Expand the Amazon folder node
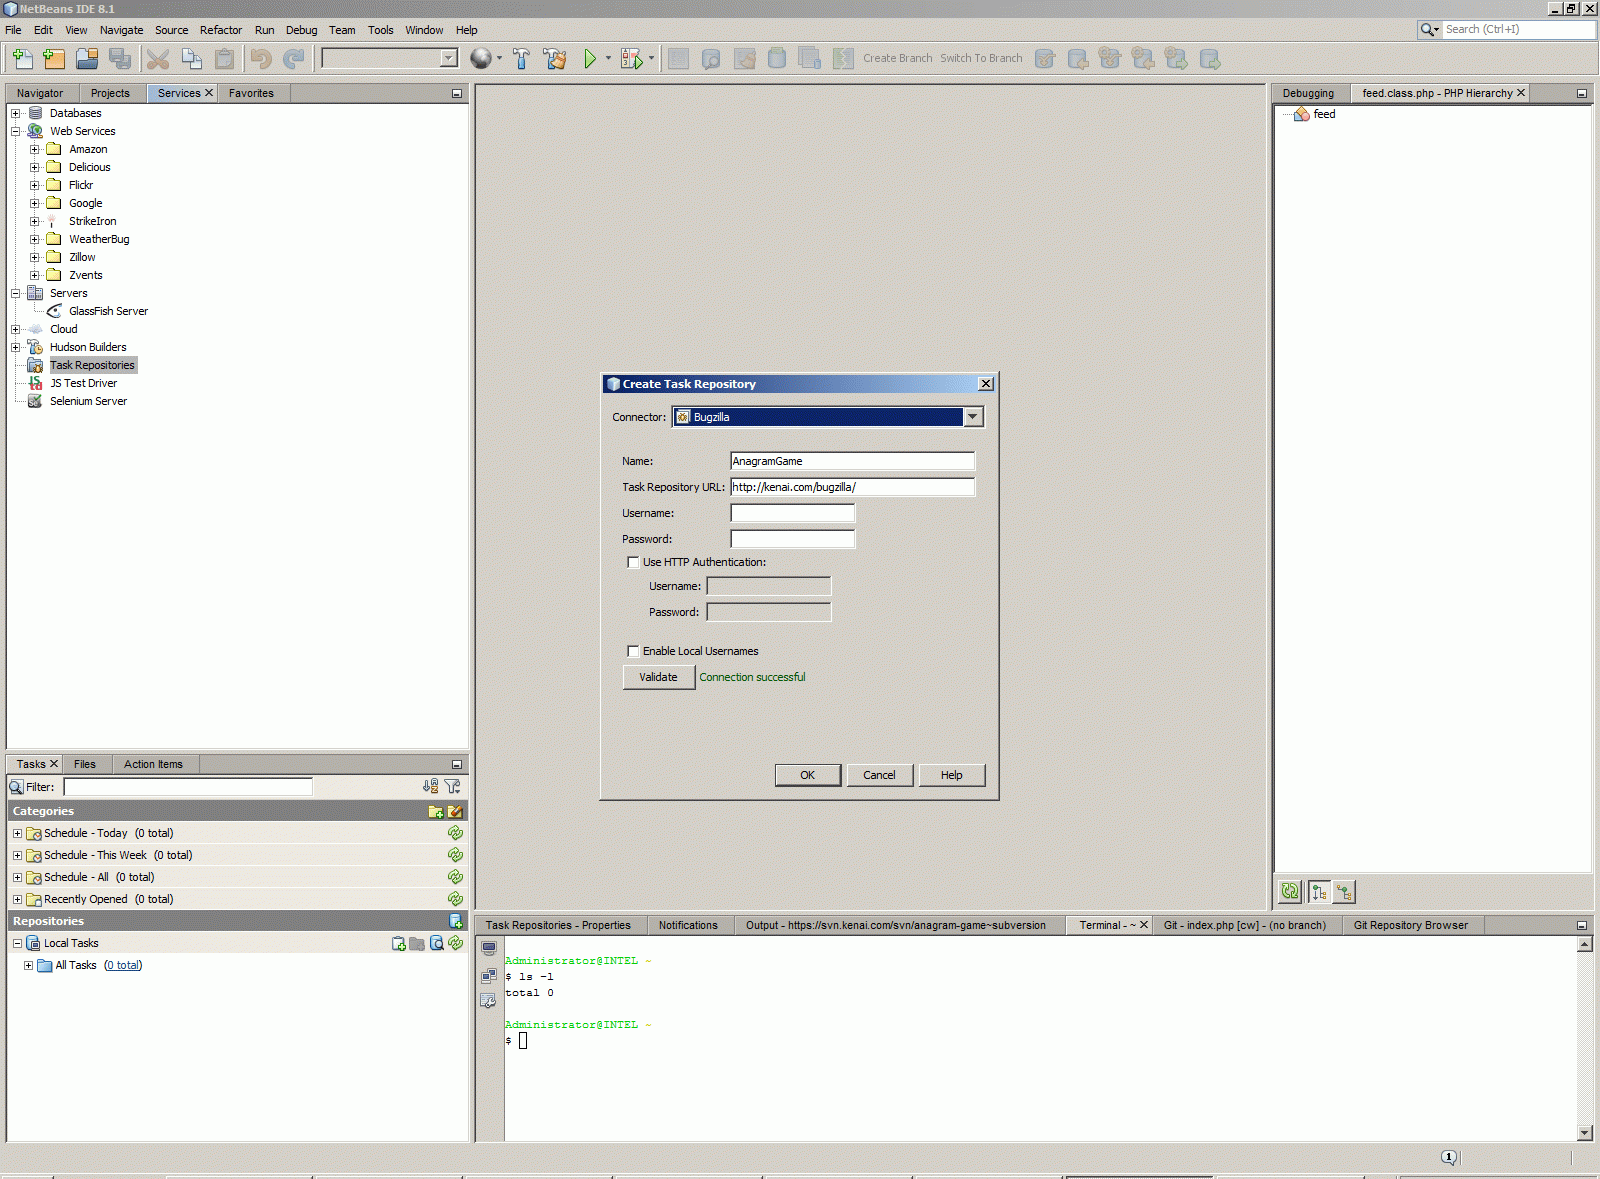 coord(35,149)
